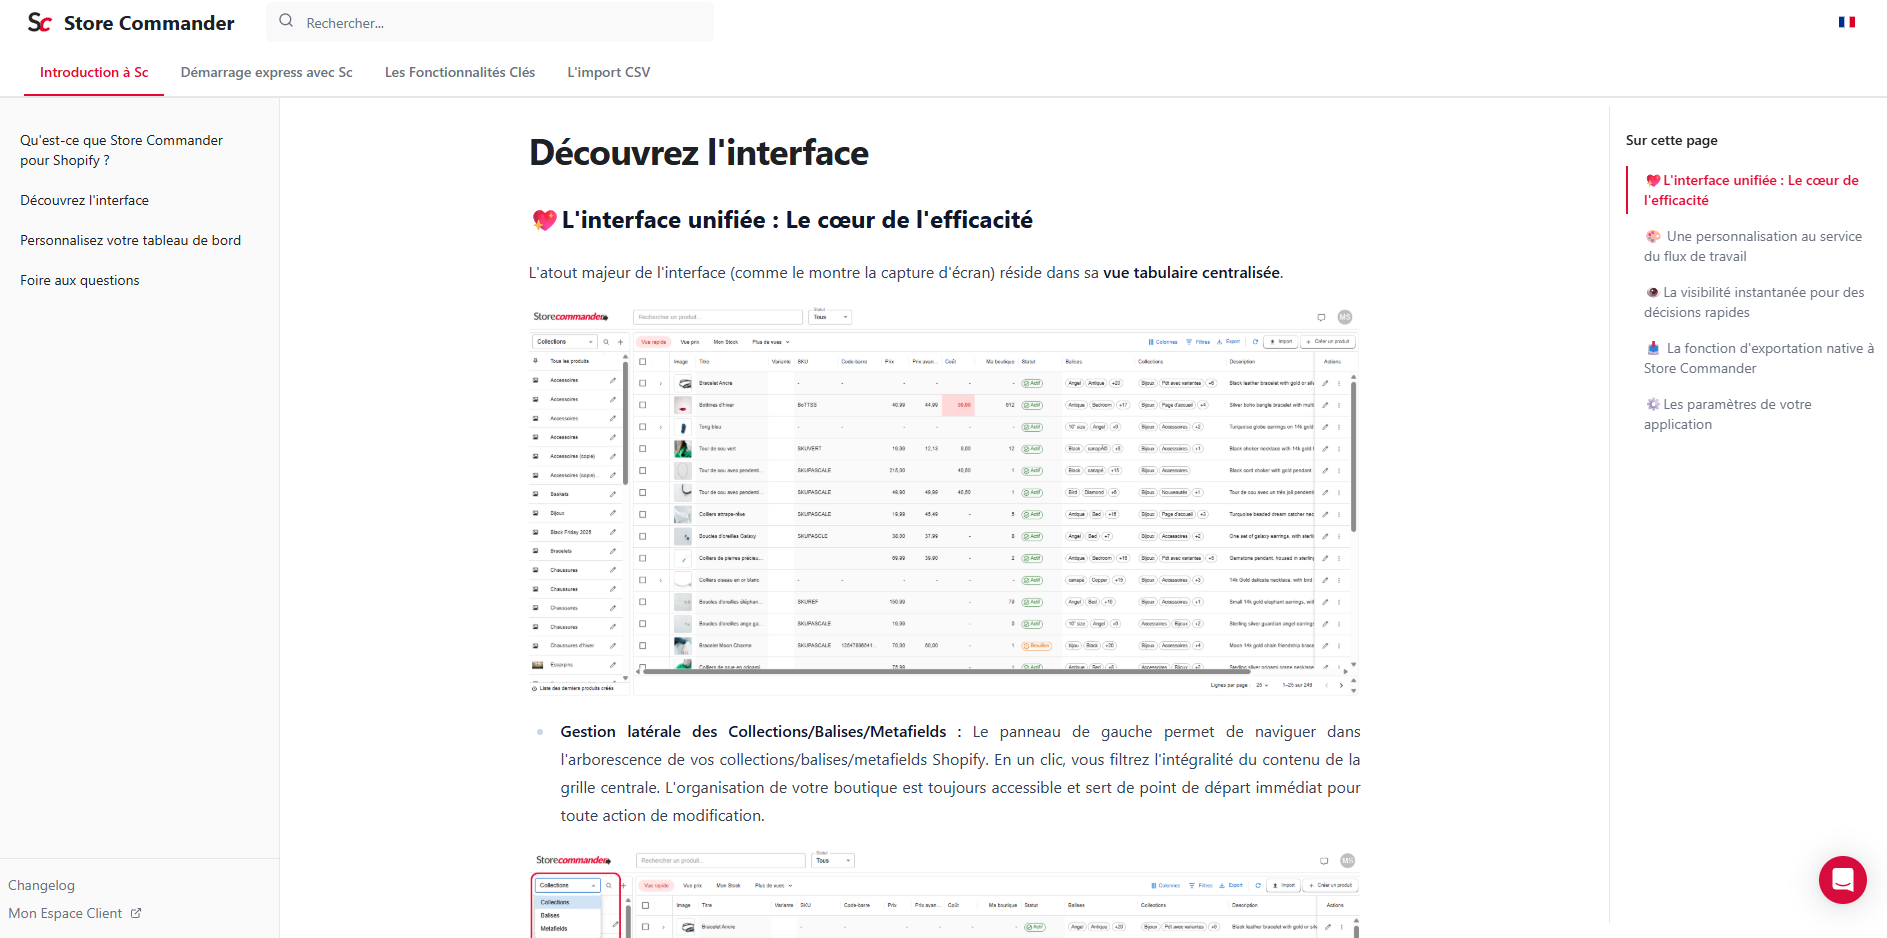Viewport: 1887px width, 938px height.
Task: Click the Store Commander logo icon
Action: pyautogui.click(x=39, y=22)
